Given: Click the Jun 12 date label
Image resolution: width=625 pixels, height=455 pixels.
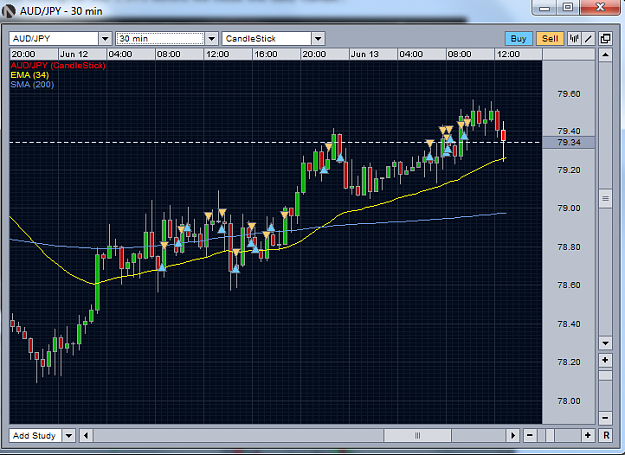Looking at the screenshot, I should point(74,54).
